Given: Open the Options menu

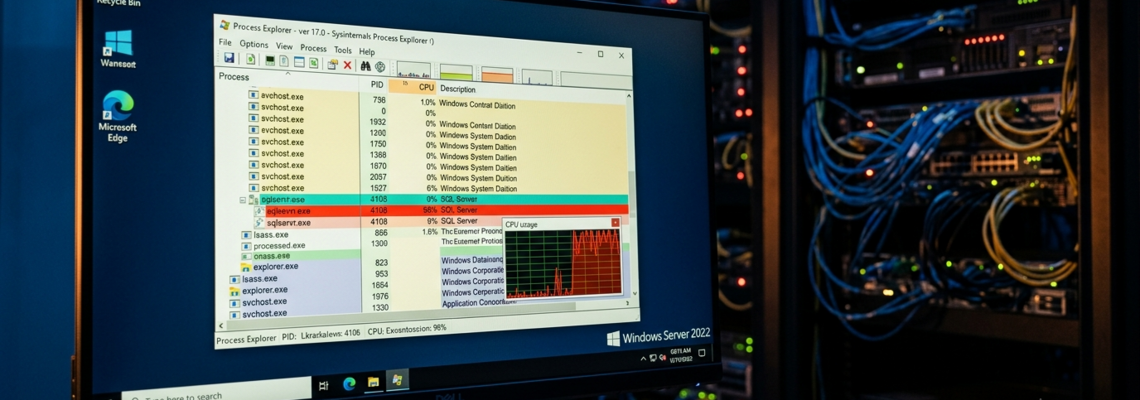Looking at the screenshot, I should pyautogui.click(x=254, y=44).
